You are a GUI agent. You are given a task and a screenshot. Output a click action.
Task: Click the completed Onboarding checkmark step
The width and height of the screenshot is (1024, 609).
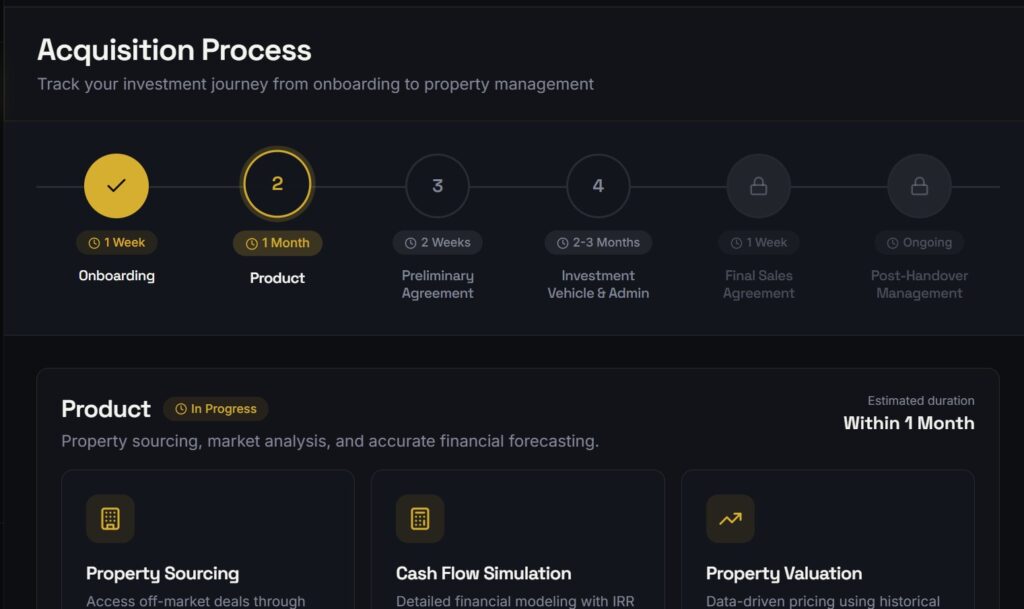click(x=116, y=186)
